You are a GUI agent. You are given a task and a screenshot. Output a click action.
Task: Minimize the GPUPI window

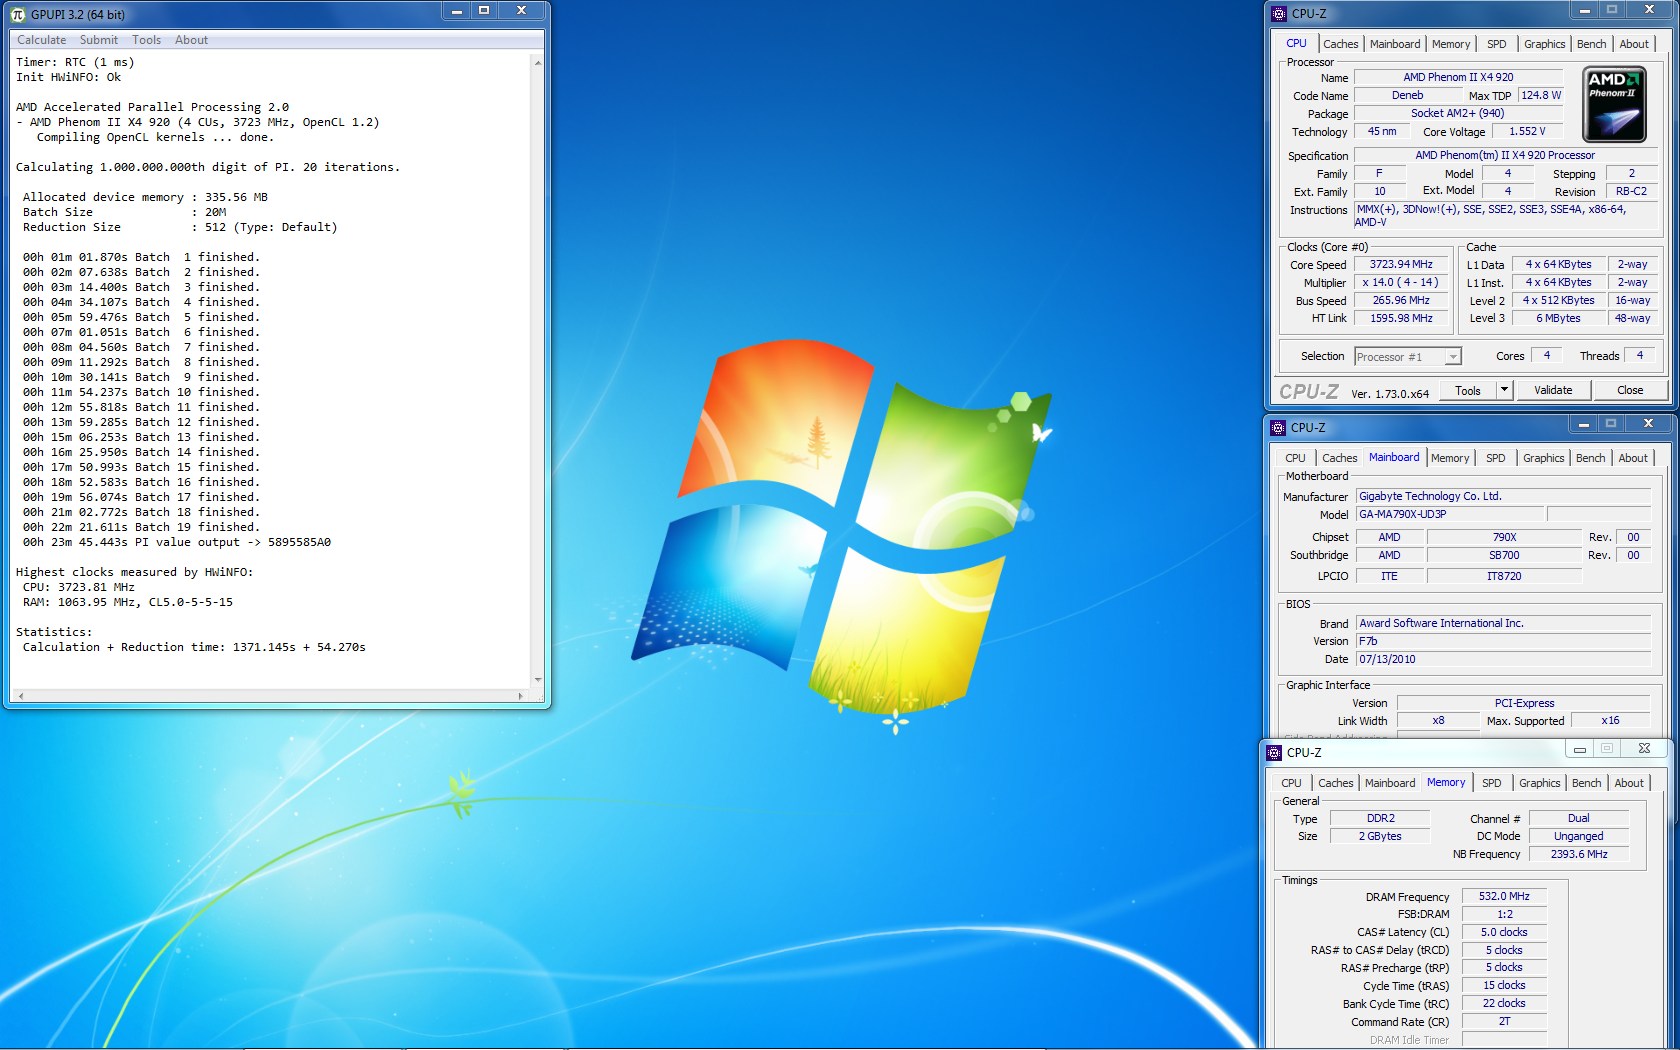pos(457,11)
